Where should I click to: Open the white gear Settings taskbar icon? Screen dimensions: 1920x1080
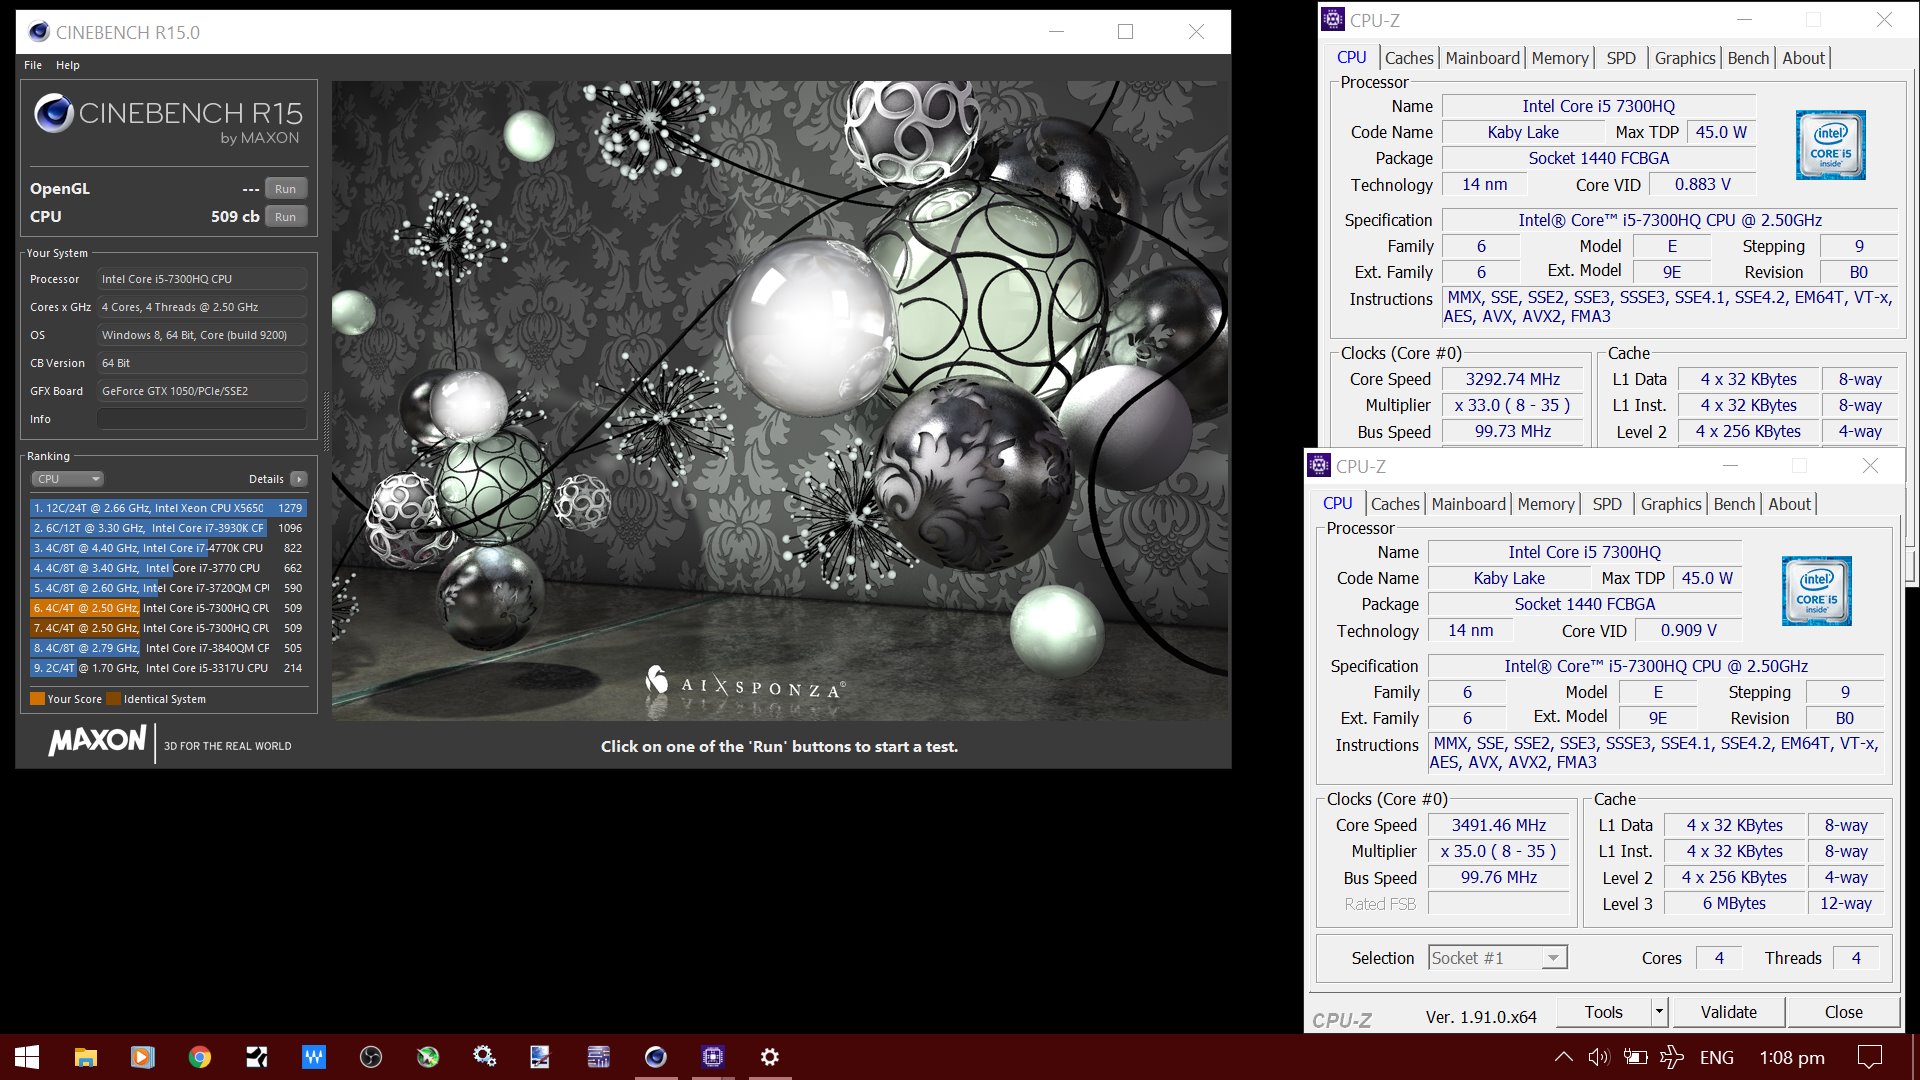(770, 1057)
